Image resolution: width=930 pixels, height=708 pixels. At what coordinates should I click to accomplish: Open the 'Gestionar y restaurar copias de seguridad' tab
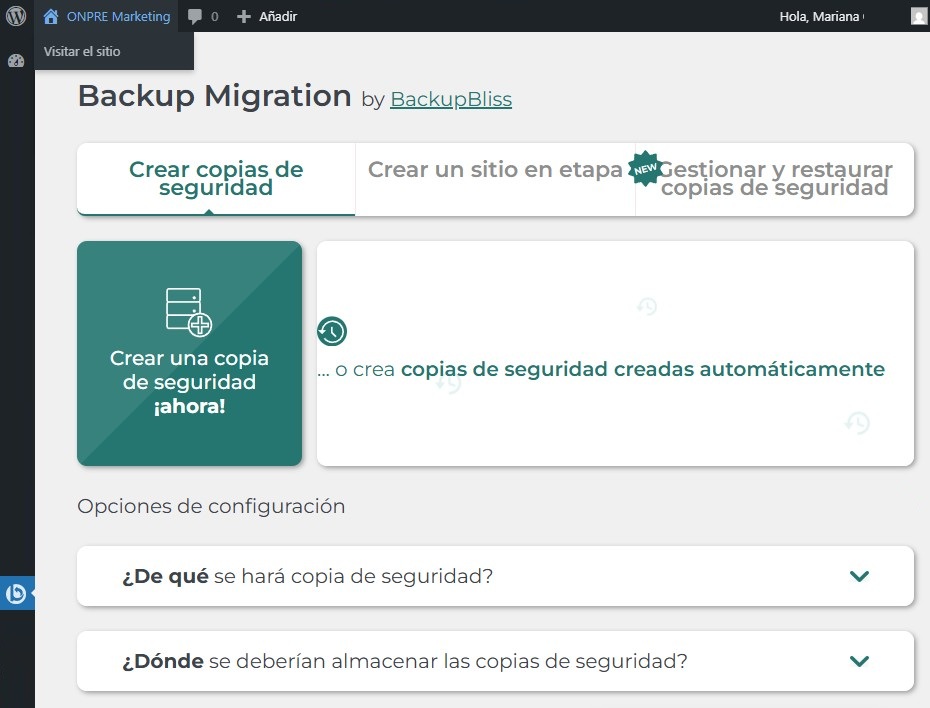click(x=777, y=180)
